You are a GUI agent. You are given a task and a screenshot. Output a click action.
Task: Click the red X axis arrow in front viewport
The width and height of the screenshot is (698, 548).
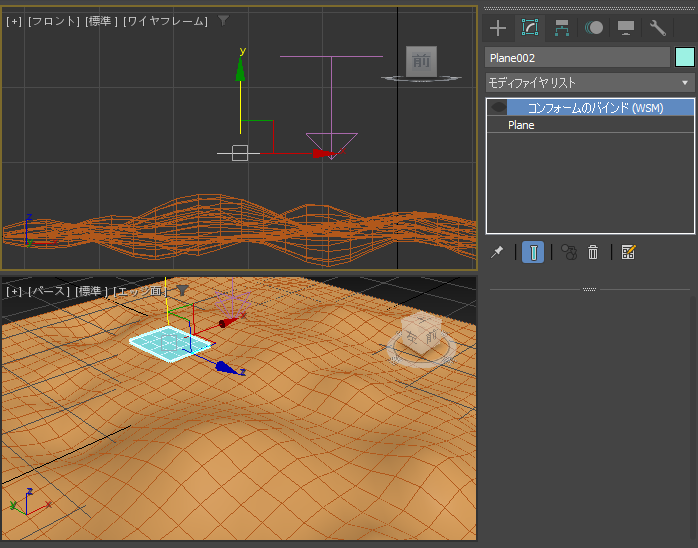pyautogui.click(x=325, y=154)
